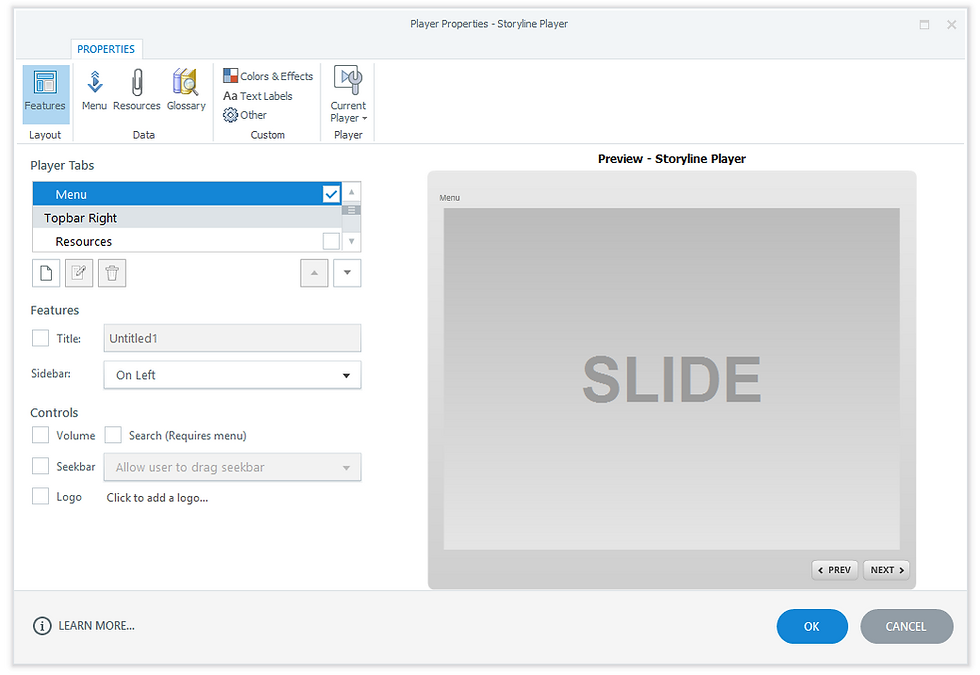Click the edit player tab pencil icon
Screen dimensions: 980x675
(x=79, y=273)
